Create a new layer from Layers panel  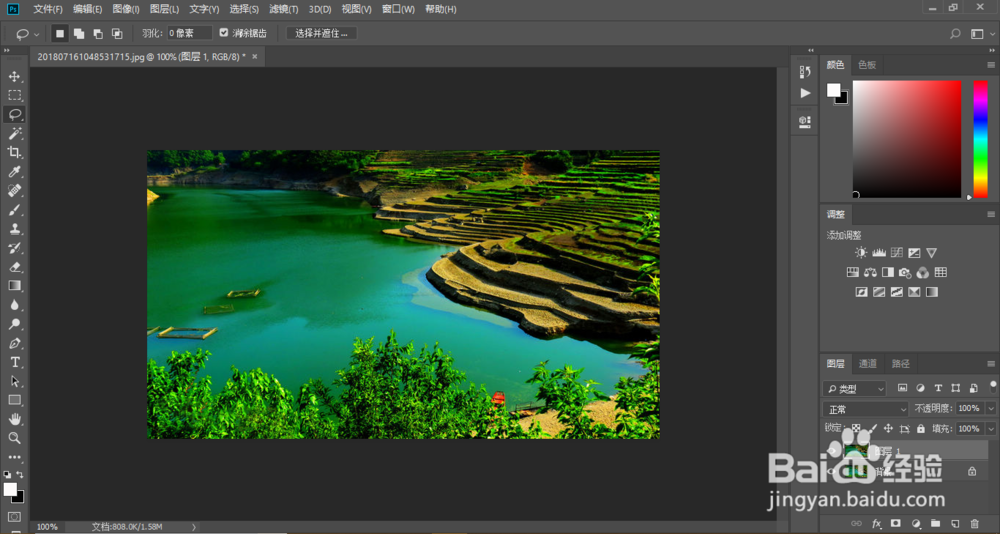pyautogui.click(x=955, y=523)
